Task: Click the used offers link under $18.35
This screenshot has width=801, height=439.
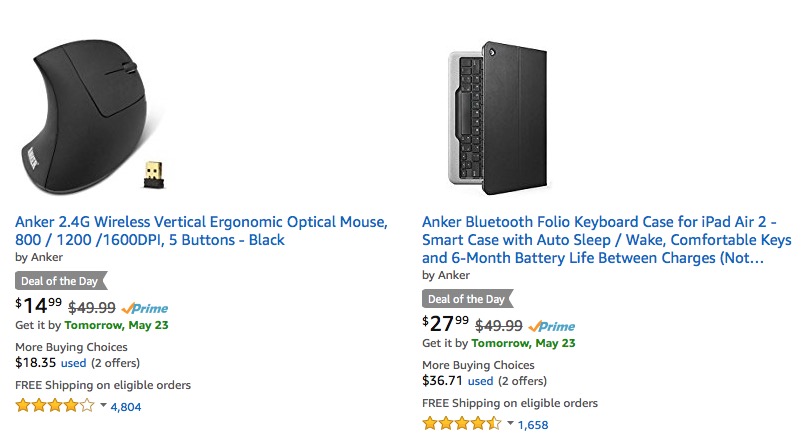Action: 73,363
